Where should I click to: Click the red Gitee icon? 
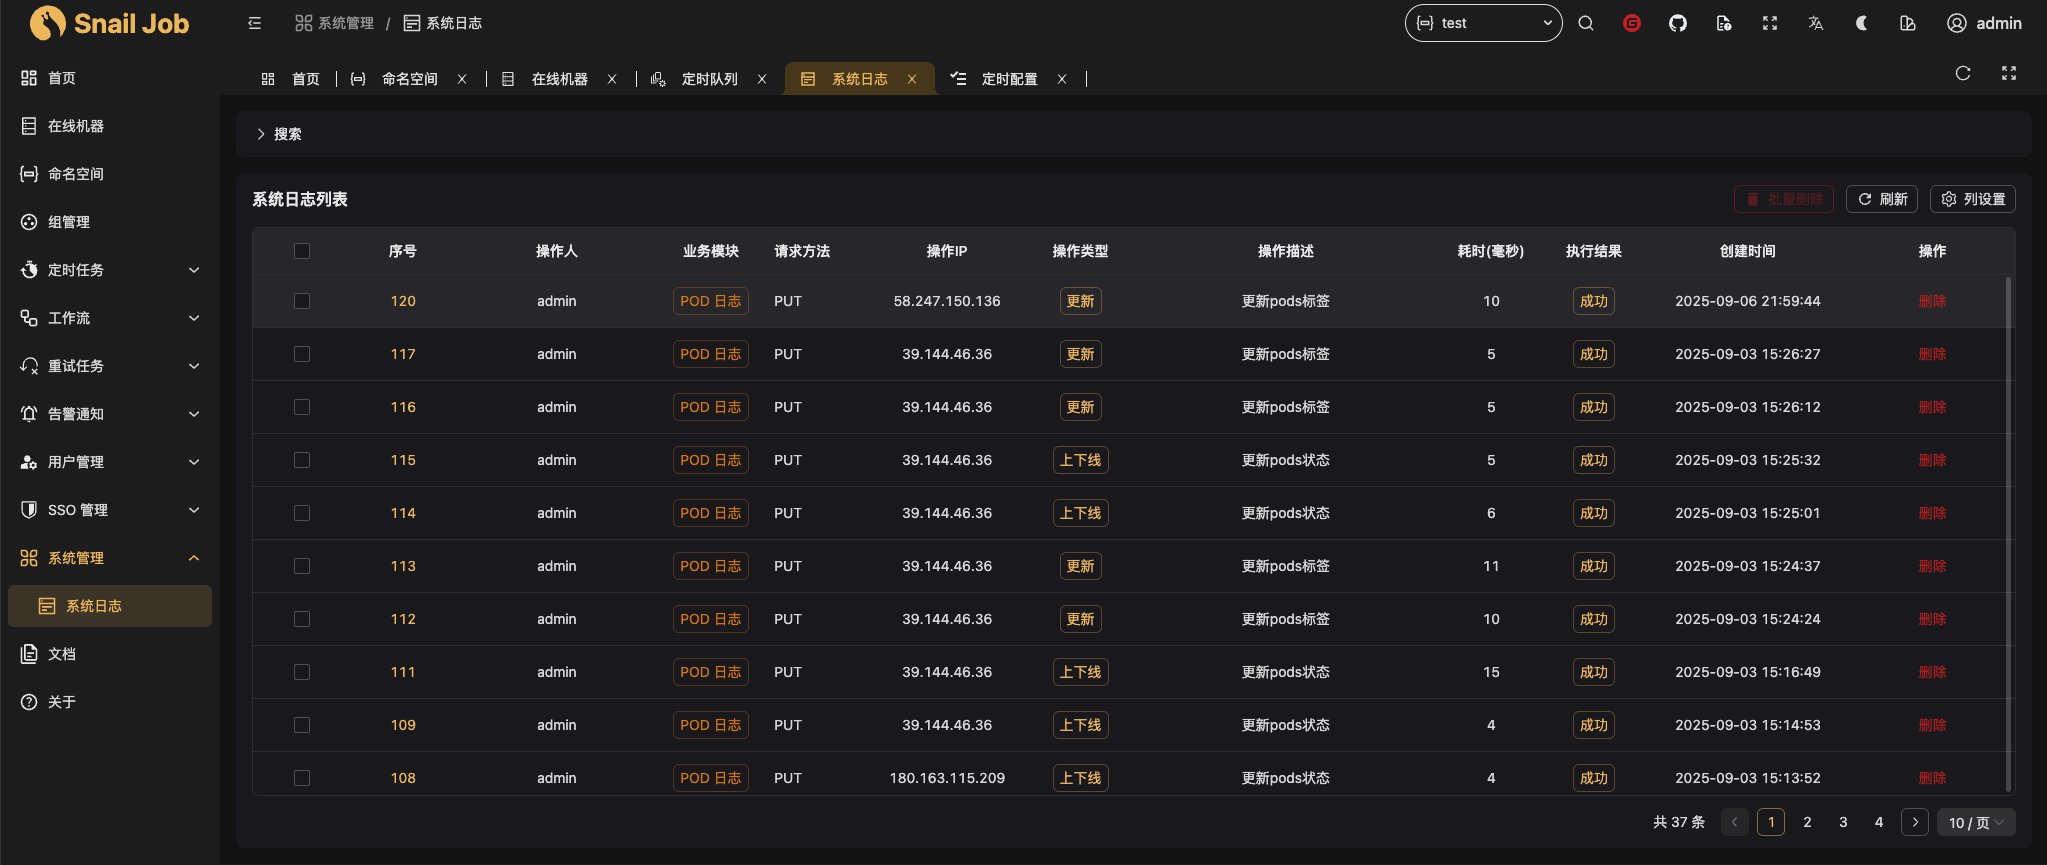coord(1631,23)
